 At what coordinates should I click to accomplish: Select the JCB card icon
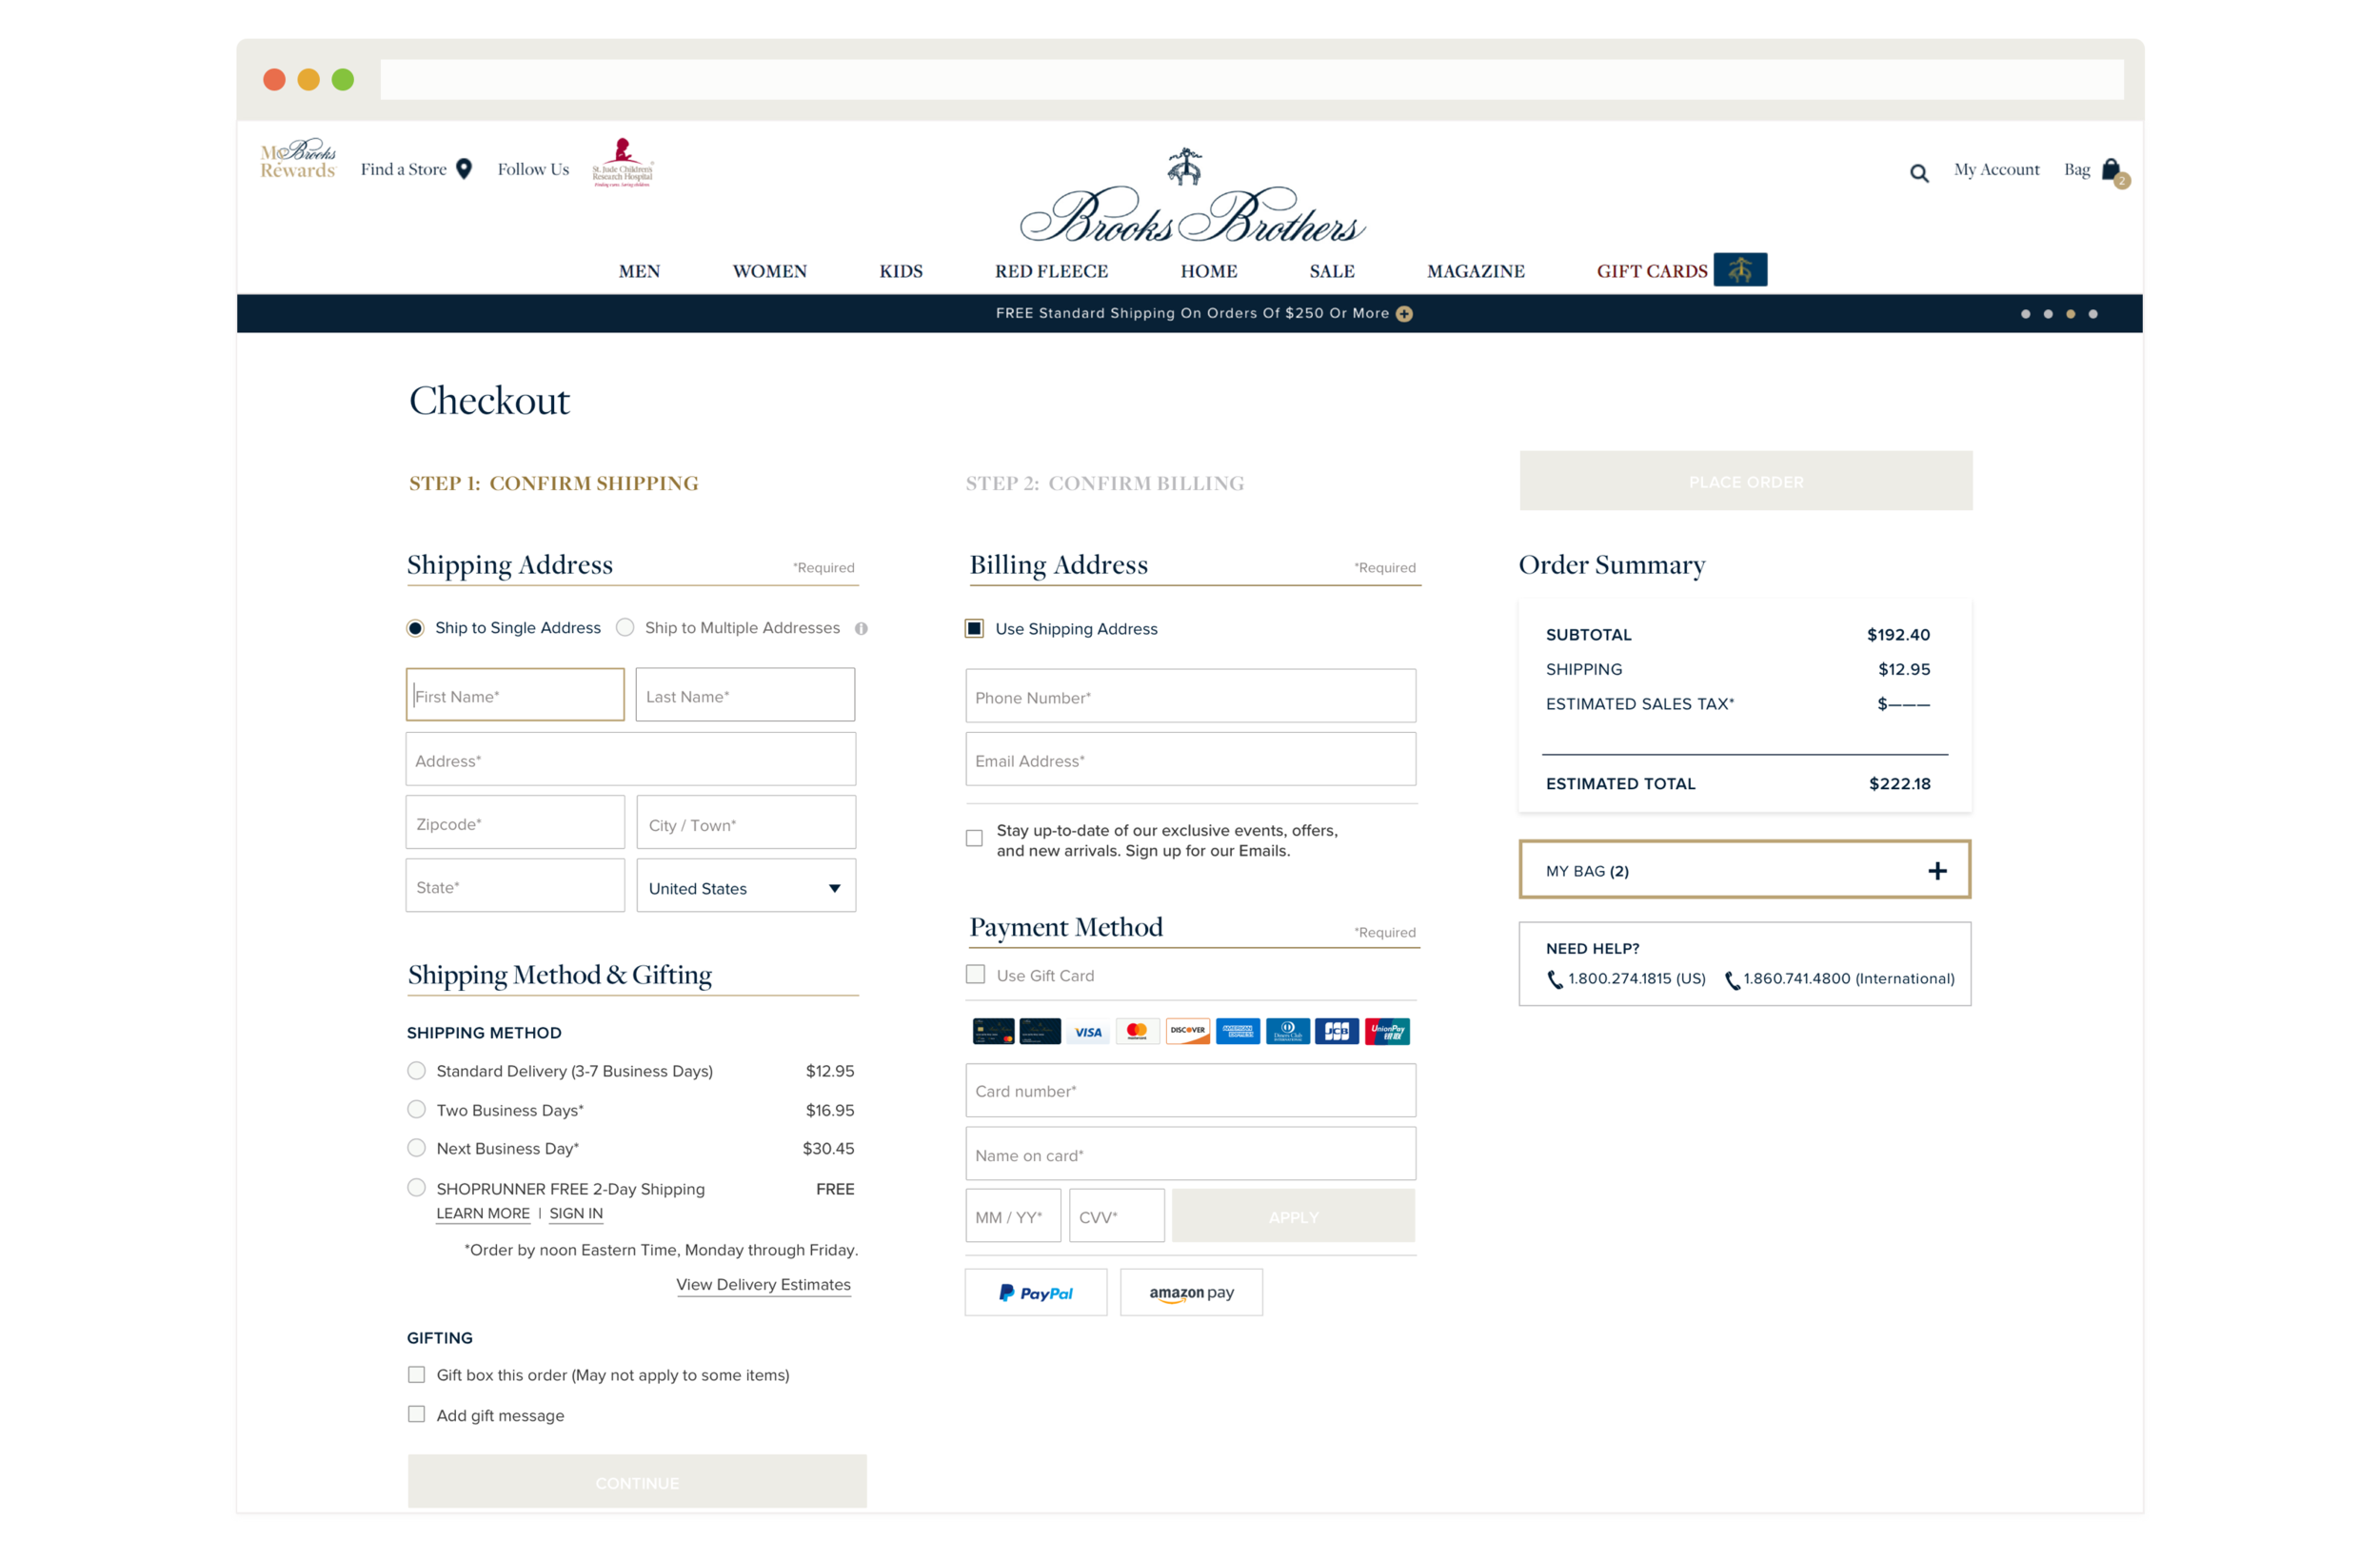click(x=1337, y=1032)
